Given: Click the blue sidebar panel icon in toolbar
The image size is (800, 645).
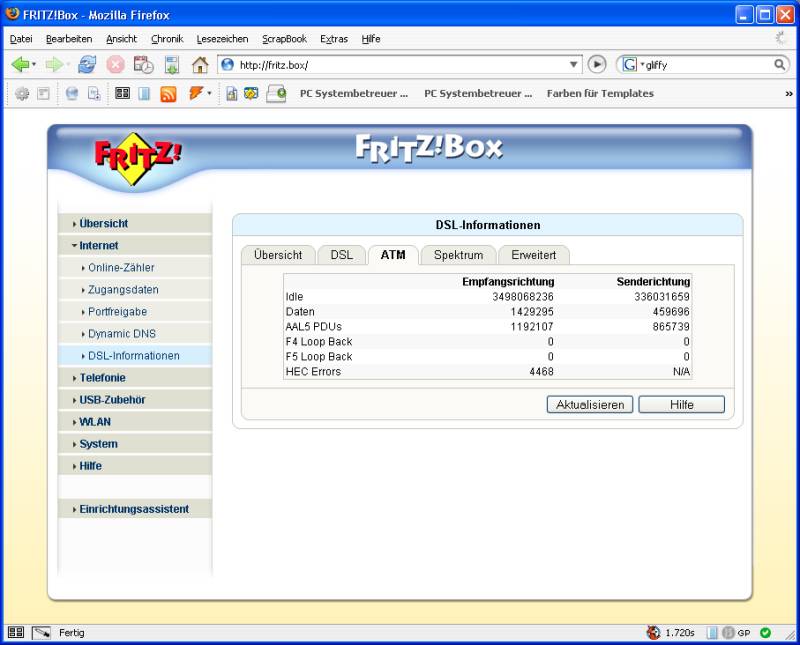Looking at the screenshot, I should 144,93.
